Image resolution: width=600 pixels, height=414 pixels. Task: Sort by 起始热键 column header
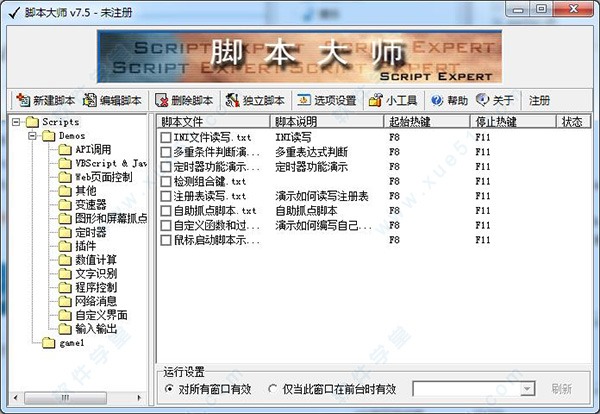tap(427, 122)
